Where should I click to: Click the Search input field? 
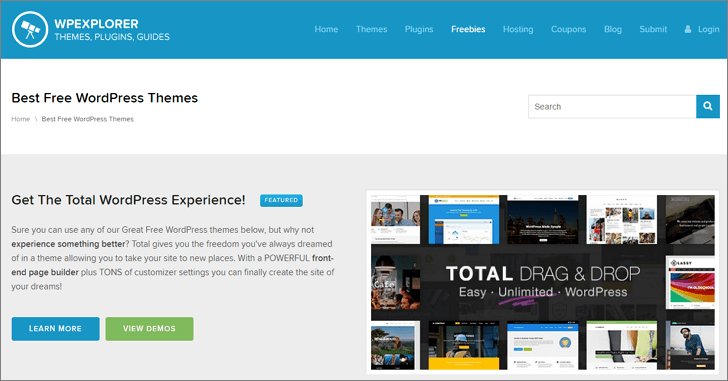click(x=612, y=106)
